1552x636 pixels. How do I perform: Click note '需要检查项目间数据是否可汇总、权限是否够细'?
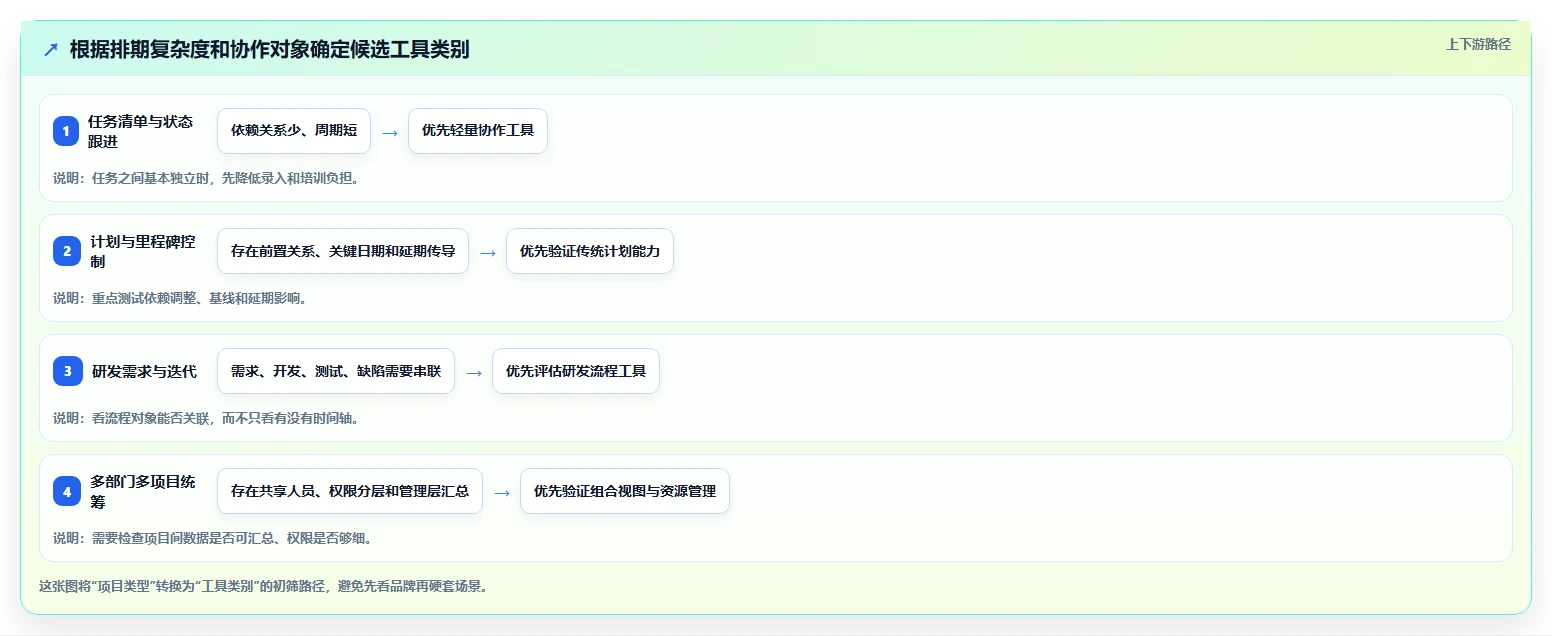213,538
